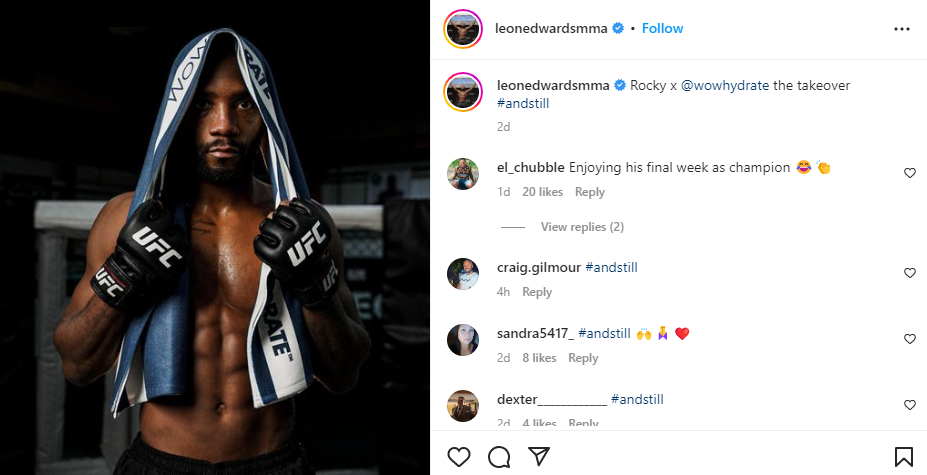Reply to craig.gilmour's comment

tap(537, 292)
